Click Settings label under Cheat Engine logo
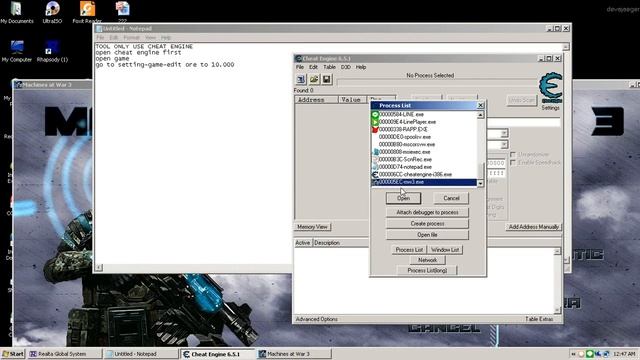Image resolution: width=640 pixels, height=360 pixels. click(x=550, y=108)
